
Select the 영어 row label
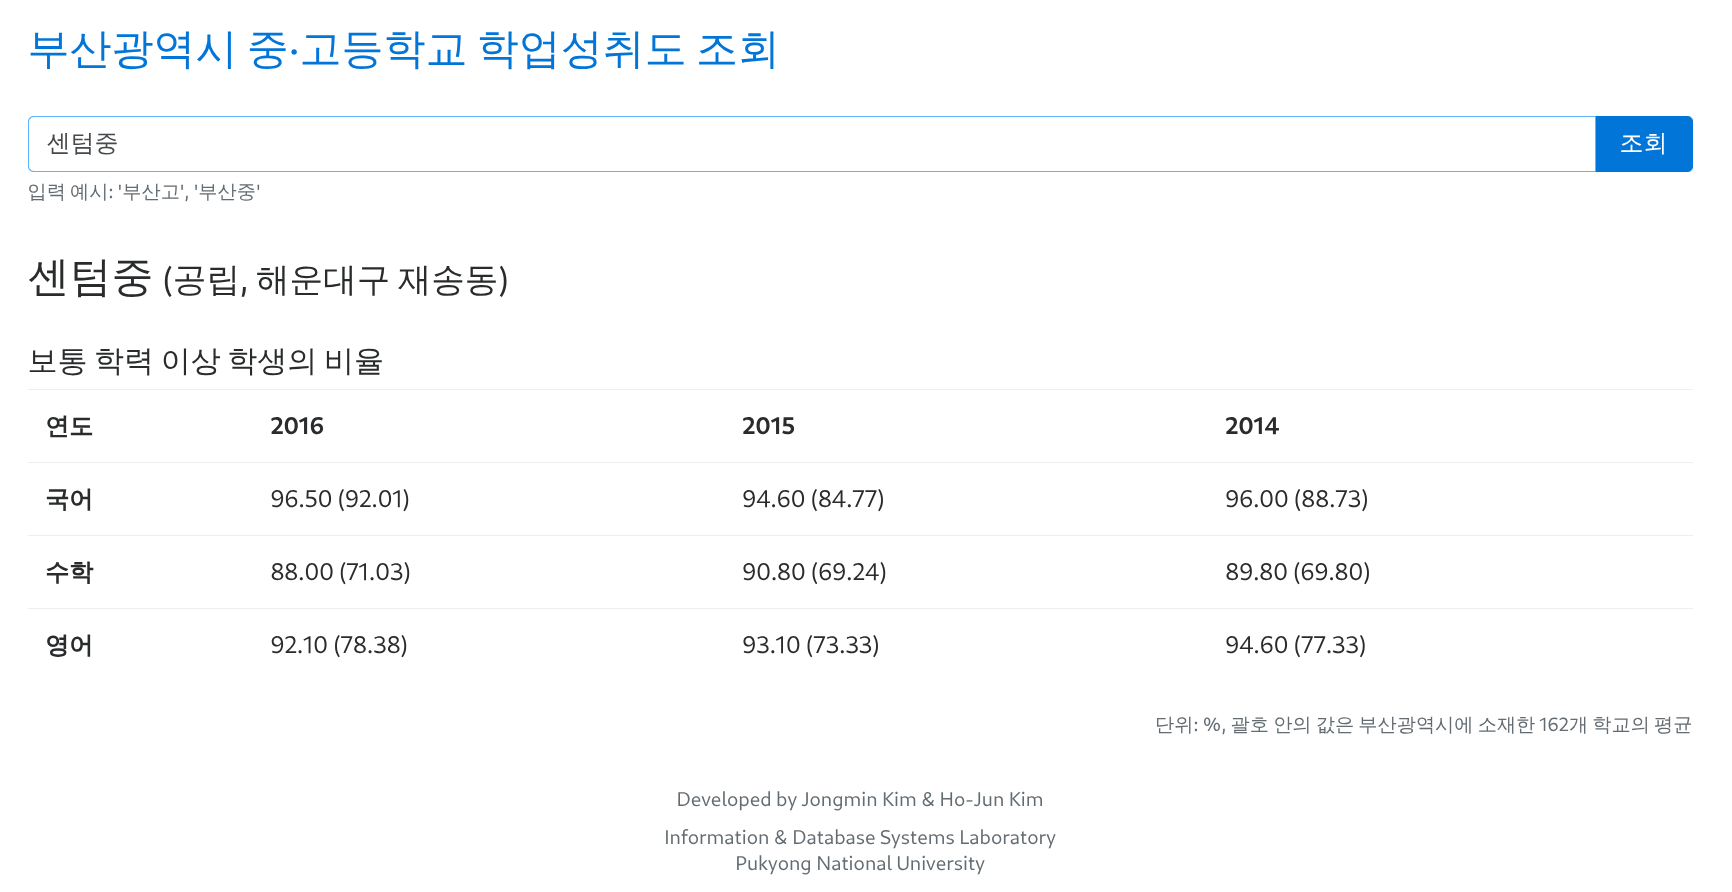[x=69, y=645]
